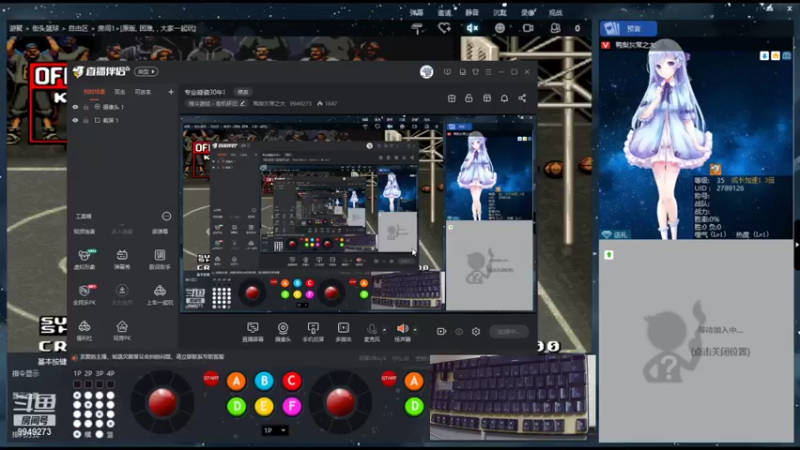Click the heart-plus favorite icon in game window
800x450 pixels.
pyautogui.click(x=444, y=28)
